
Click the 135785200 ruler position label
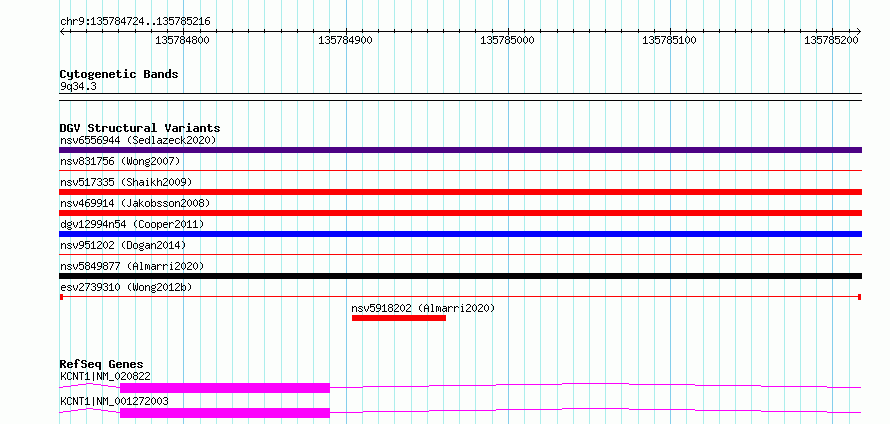click(832, 40)
